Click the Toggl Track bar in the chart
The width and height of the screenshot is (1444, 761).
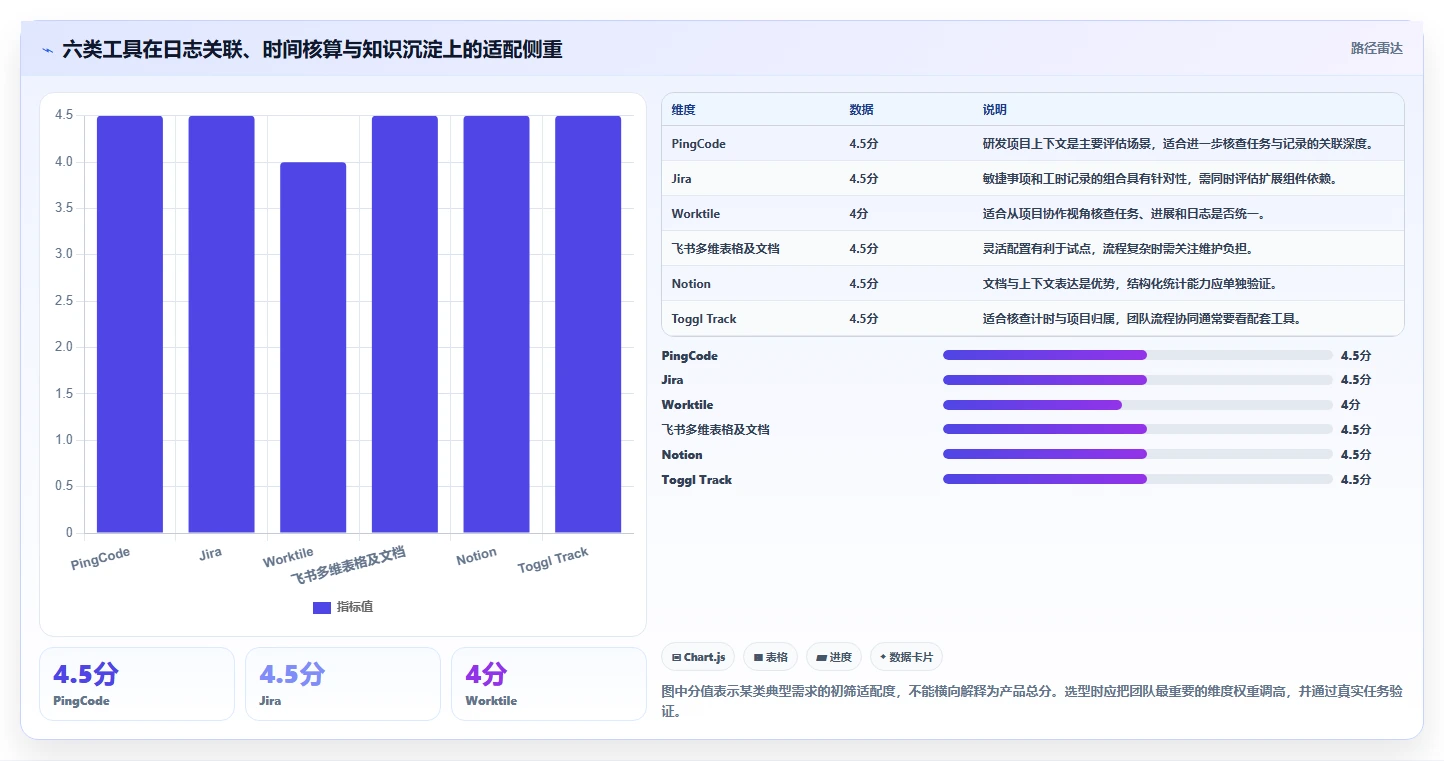(x=588, y=324)
